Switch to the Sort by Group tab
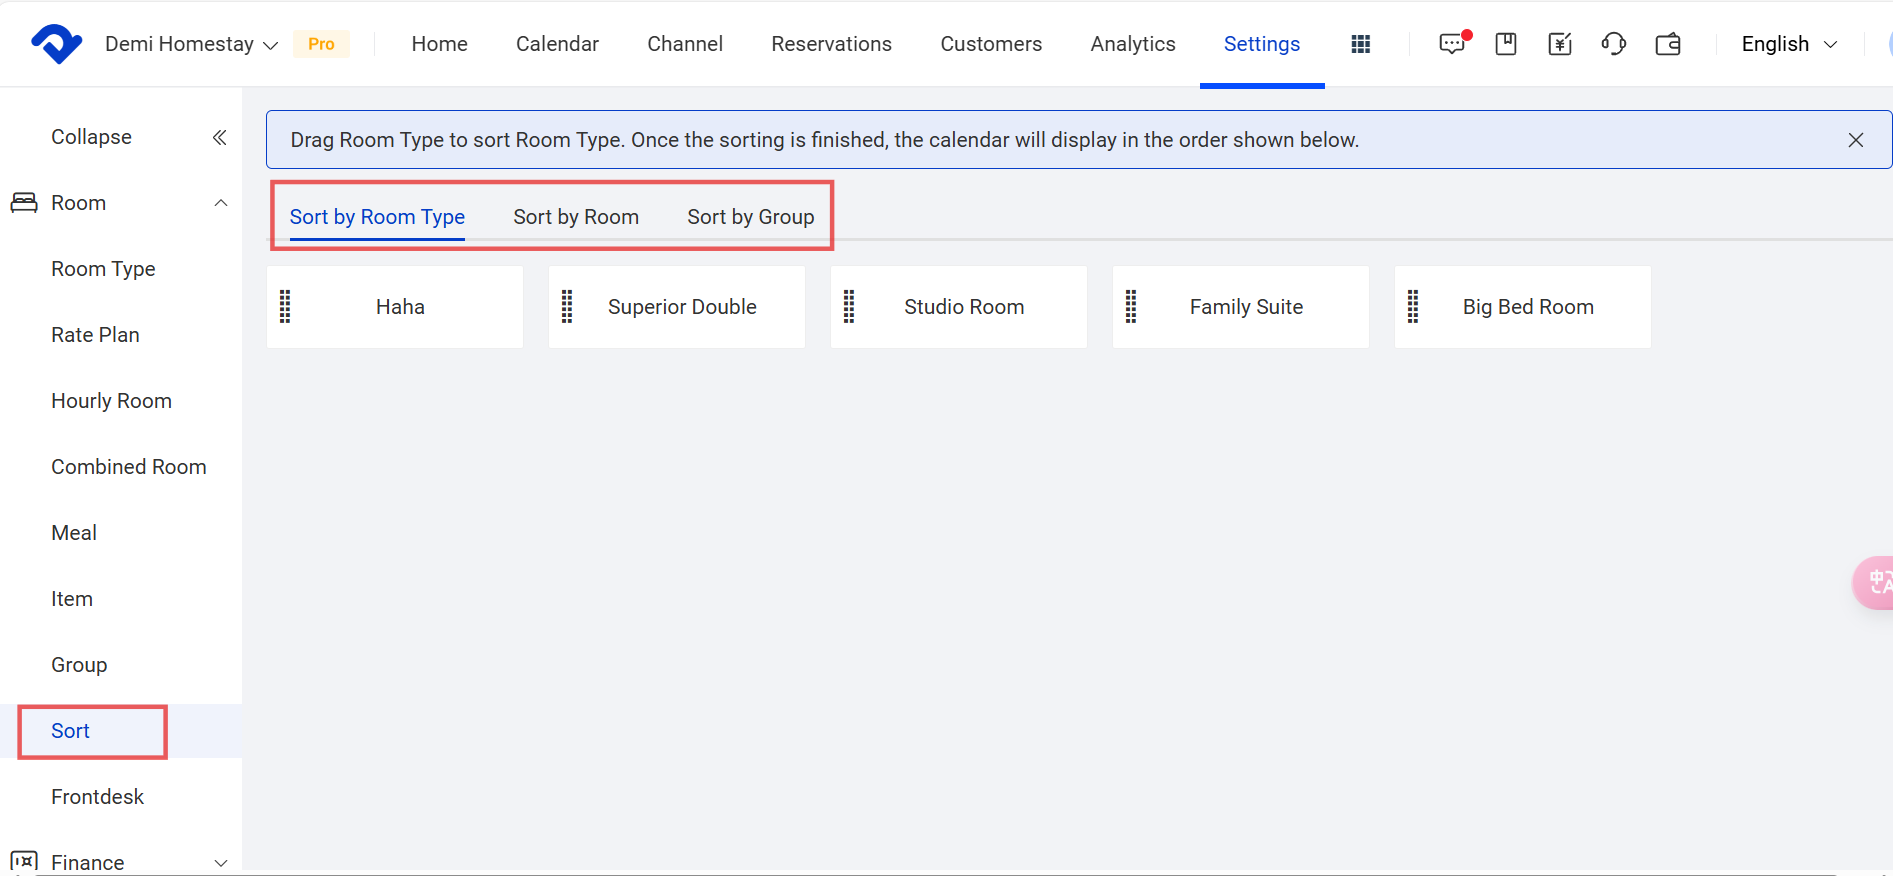Screen dimensions: 1893x876 tap(750, 217)
